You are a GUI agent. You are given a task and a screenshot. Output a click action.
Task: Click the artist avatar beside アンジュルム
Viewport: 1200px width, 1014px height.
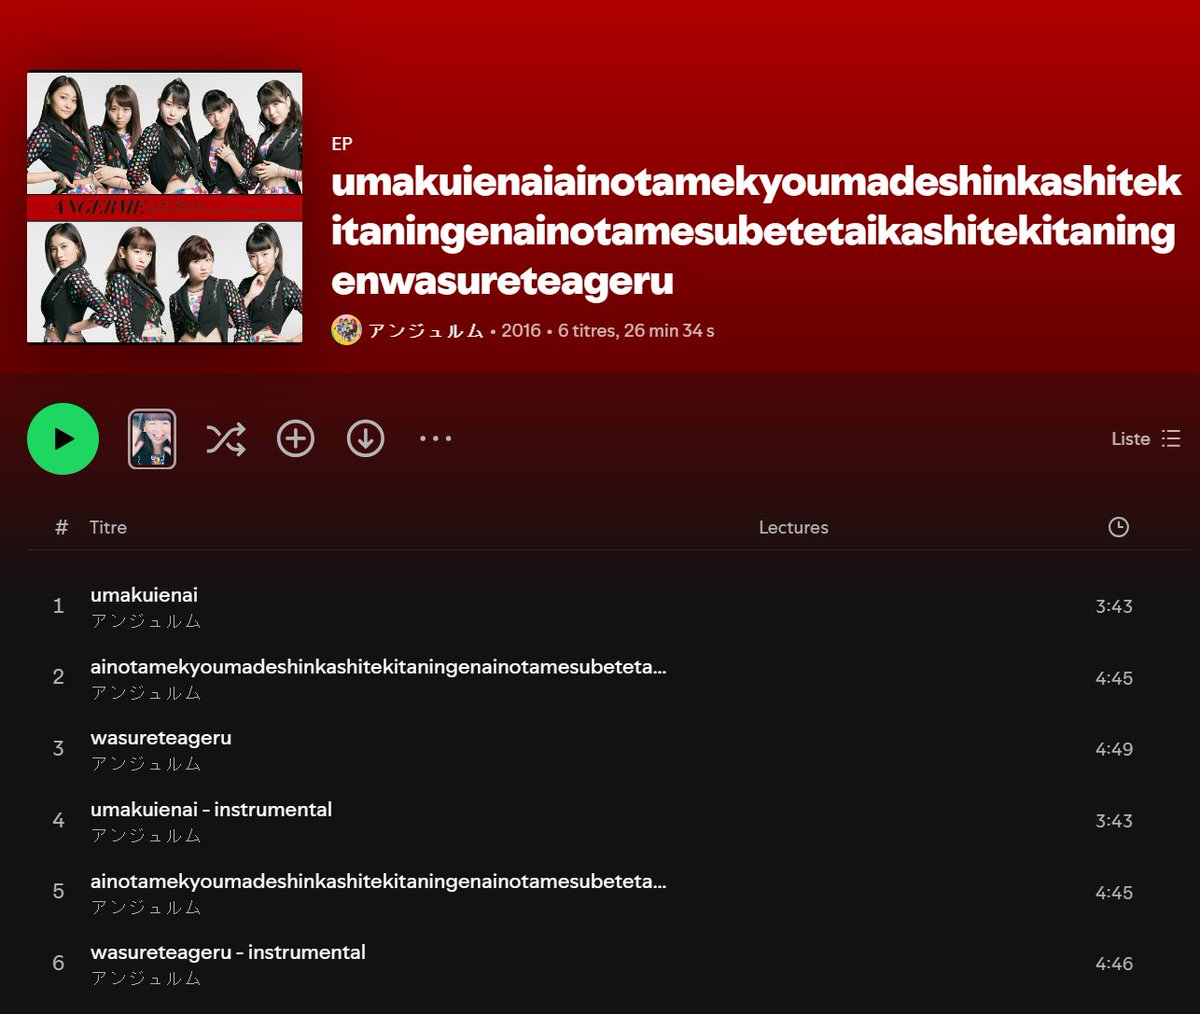pos(346,331)
